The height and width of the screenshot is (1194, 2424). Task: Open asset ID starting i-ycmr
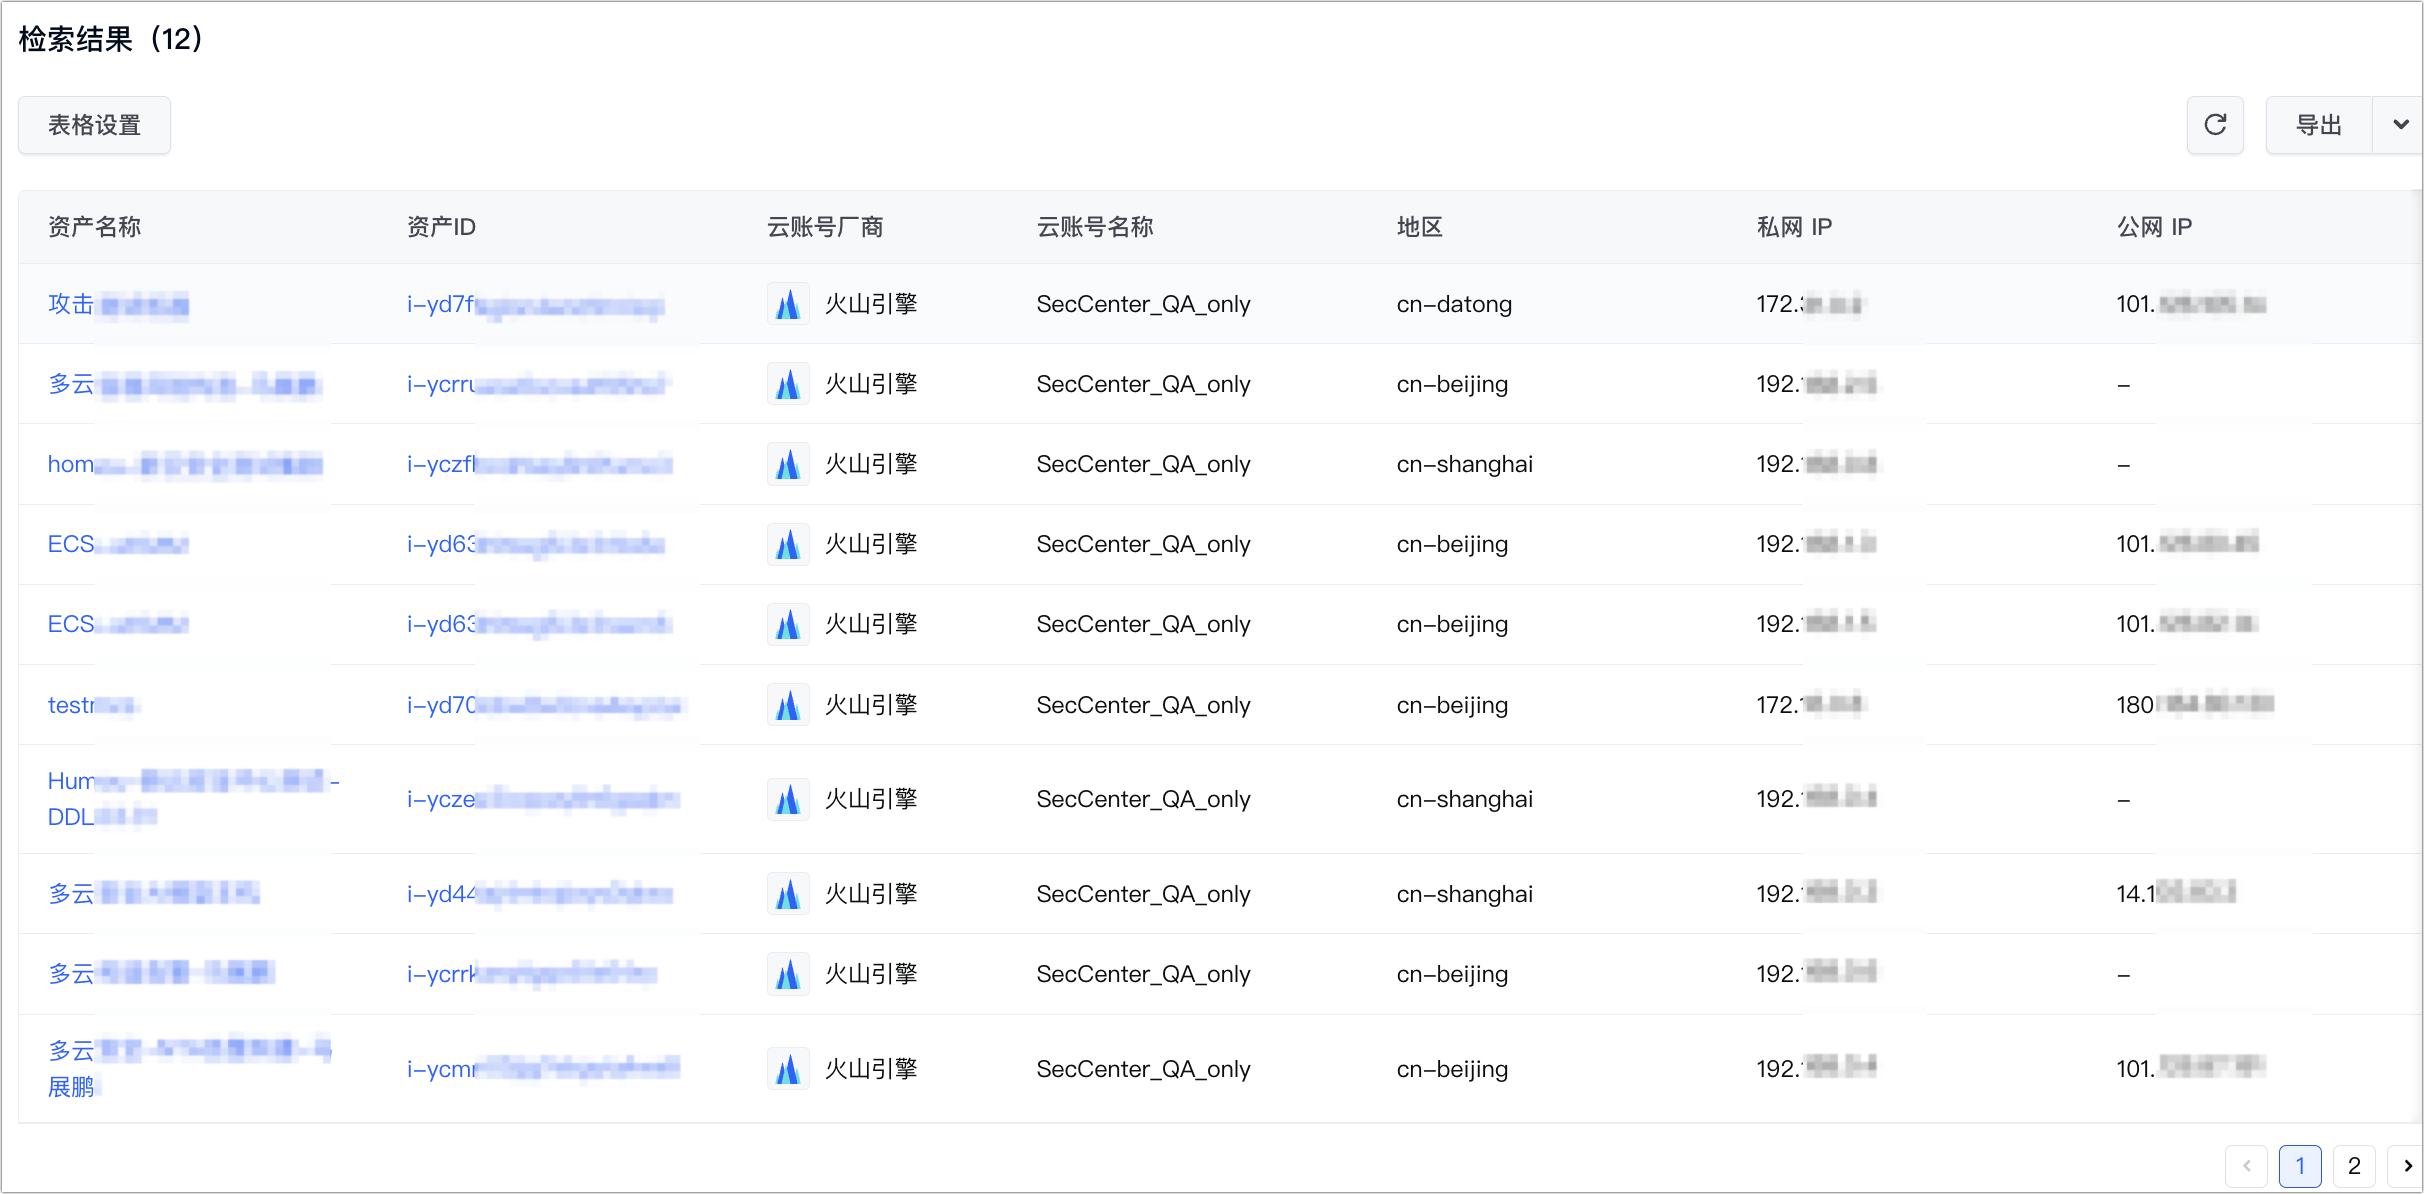(543, 1069)
